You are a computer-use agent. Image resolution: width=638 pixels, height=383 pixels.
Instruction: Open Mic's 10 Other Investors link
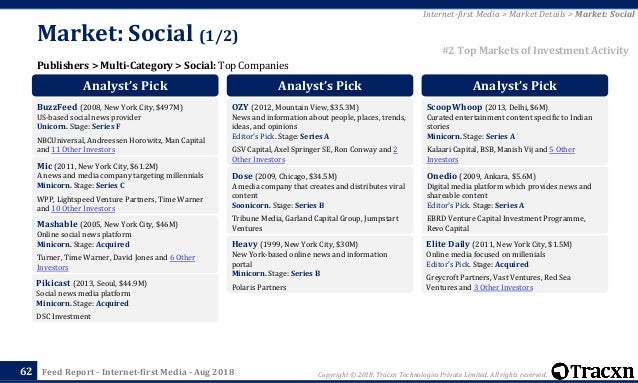[83, 208]
